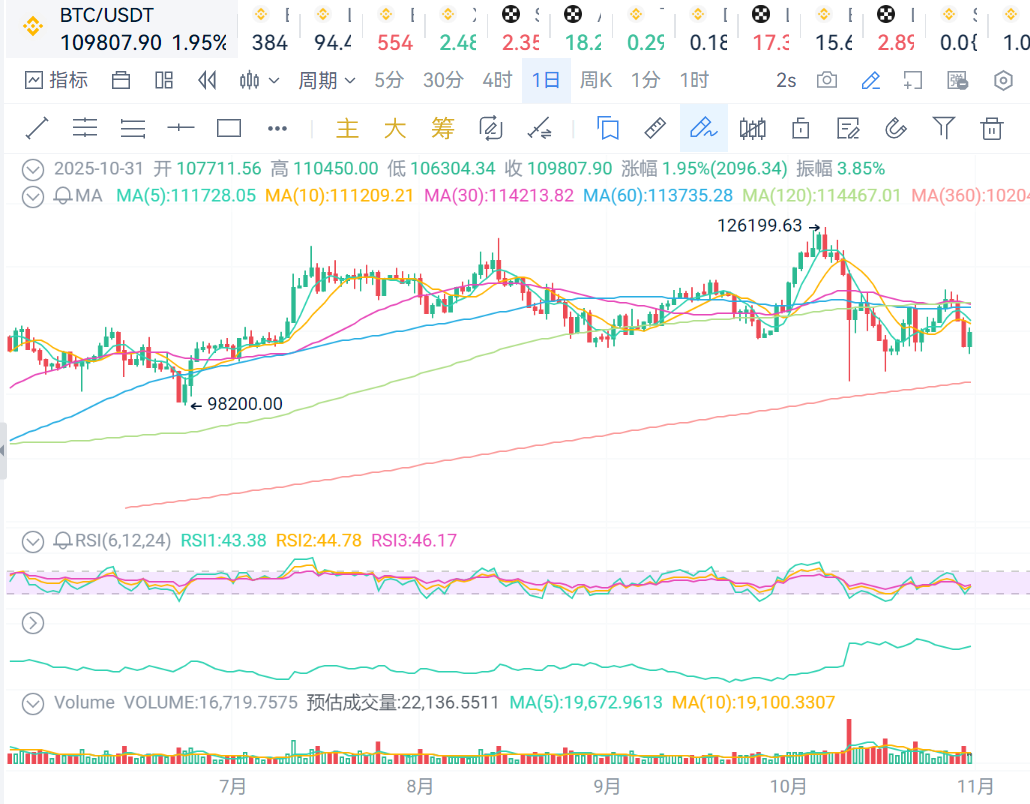The width and height of the screenshot is (1030, 804).
Task: Switch to the 周K weekly timeframe
Action: click(x=596, y=80)
